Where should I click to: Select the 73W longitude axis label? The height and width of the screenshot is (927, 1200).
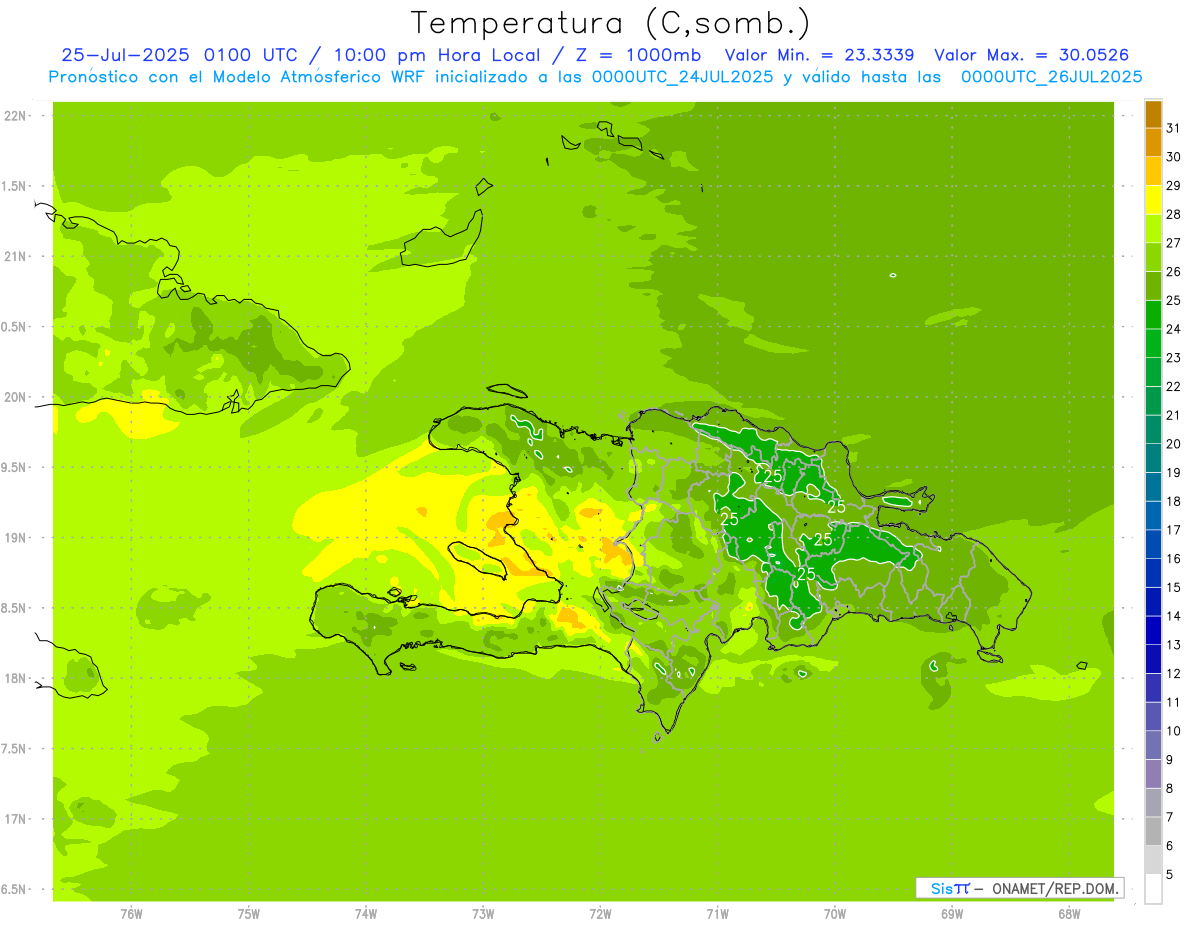tap(483, 914)
